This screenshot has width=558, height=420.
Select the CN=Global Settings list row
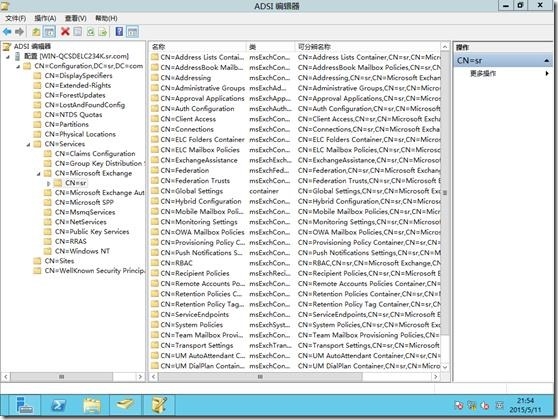coord(295,191)
